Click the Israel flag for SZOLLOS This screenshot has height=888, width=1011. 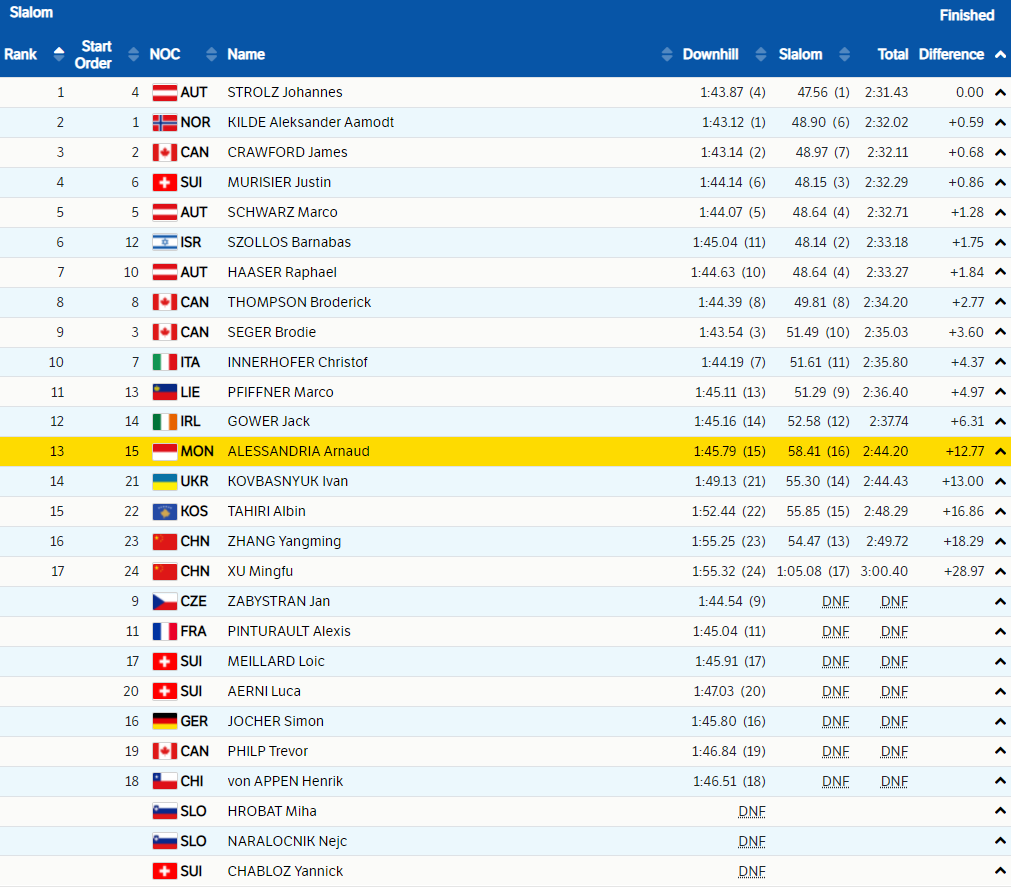164,242
